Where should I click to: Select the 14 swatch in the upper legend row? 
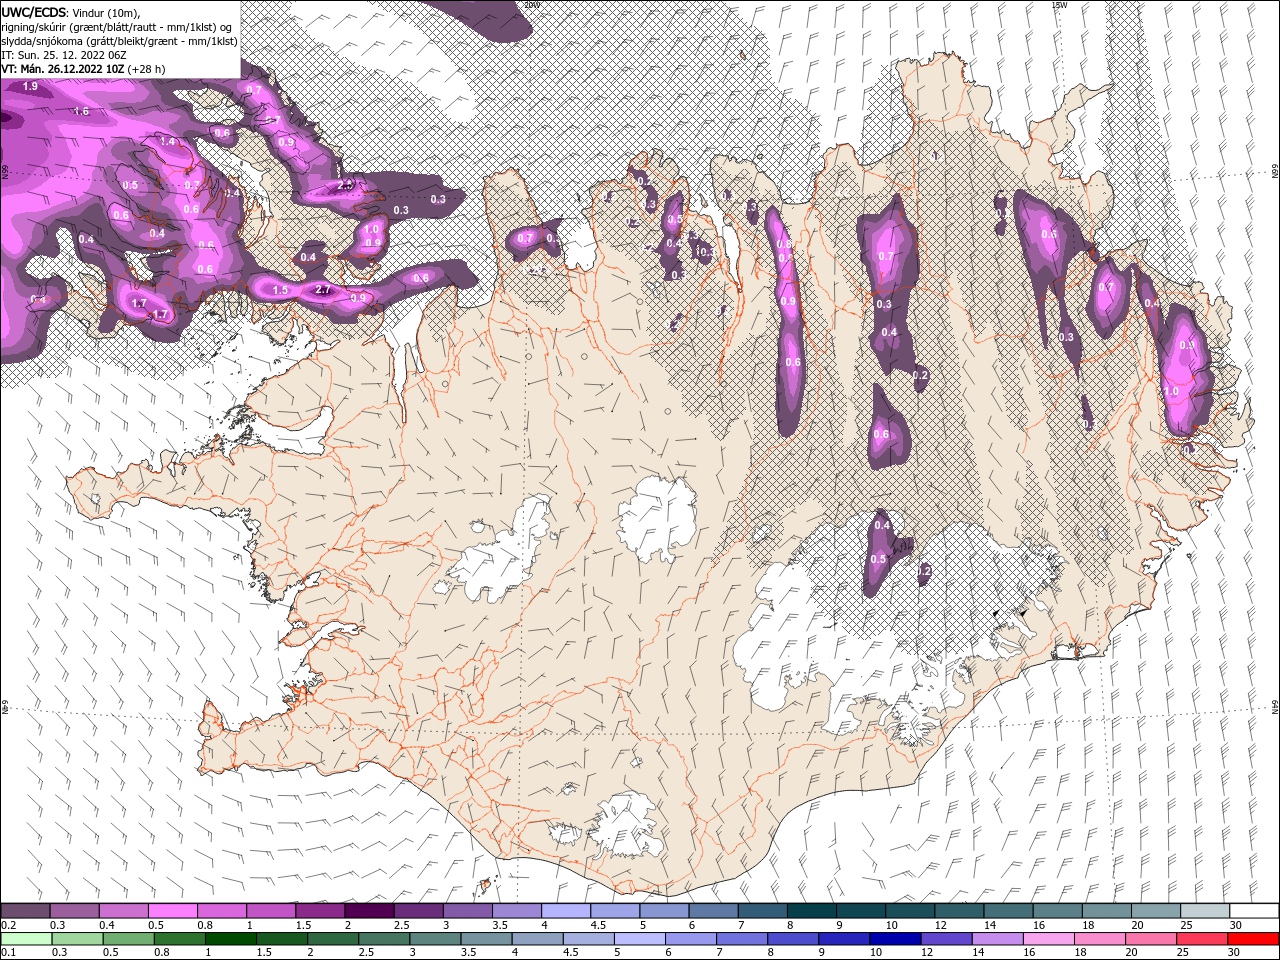pyautogui.click(x=1008, y=911)
